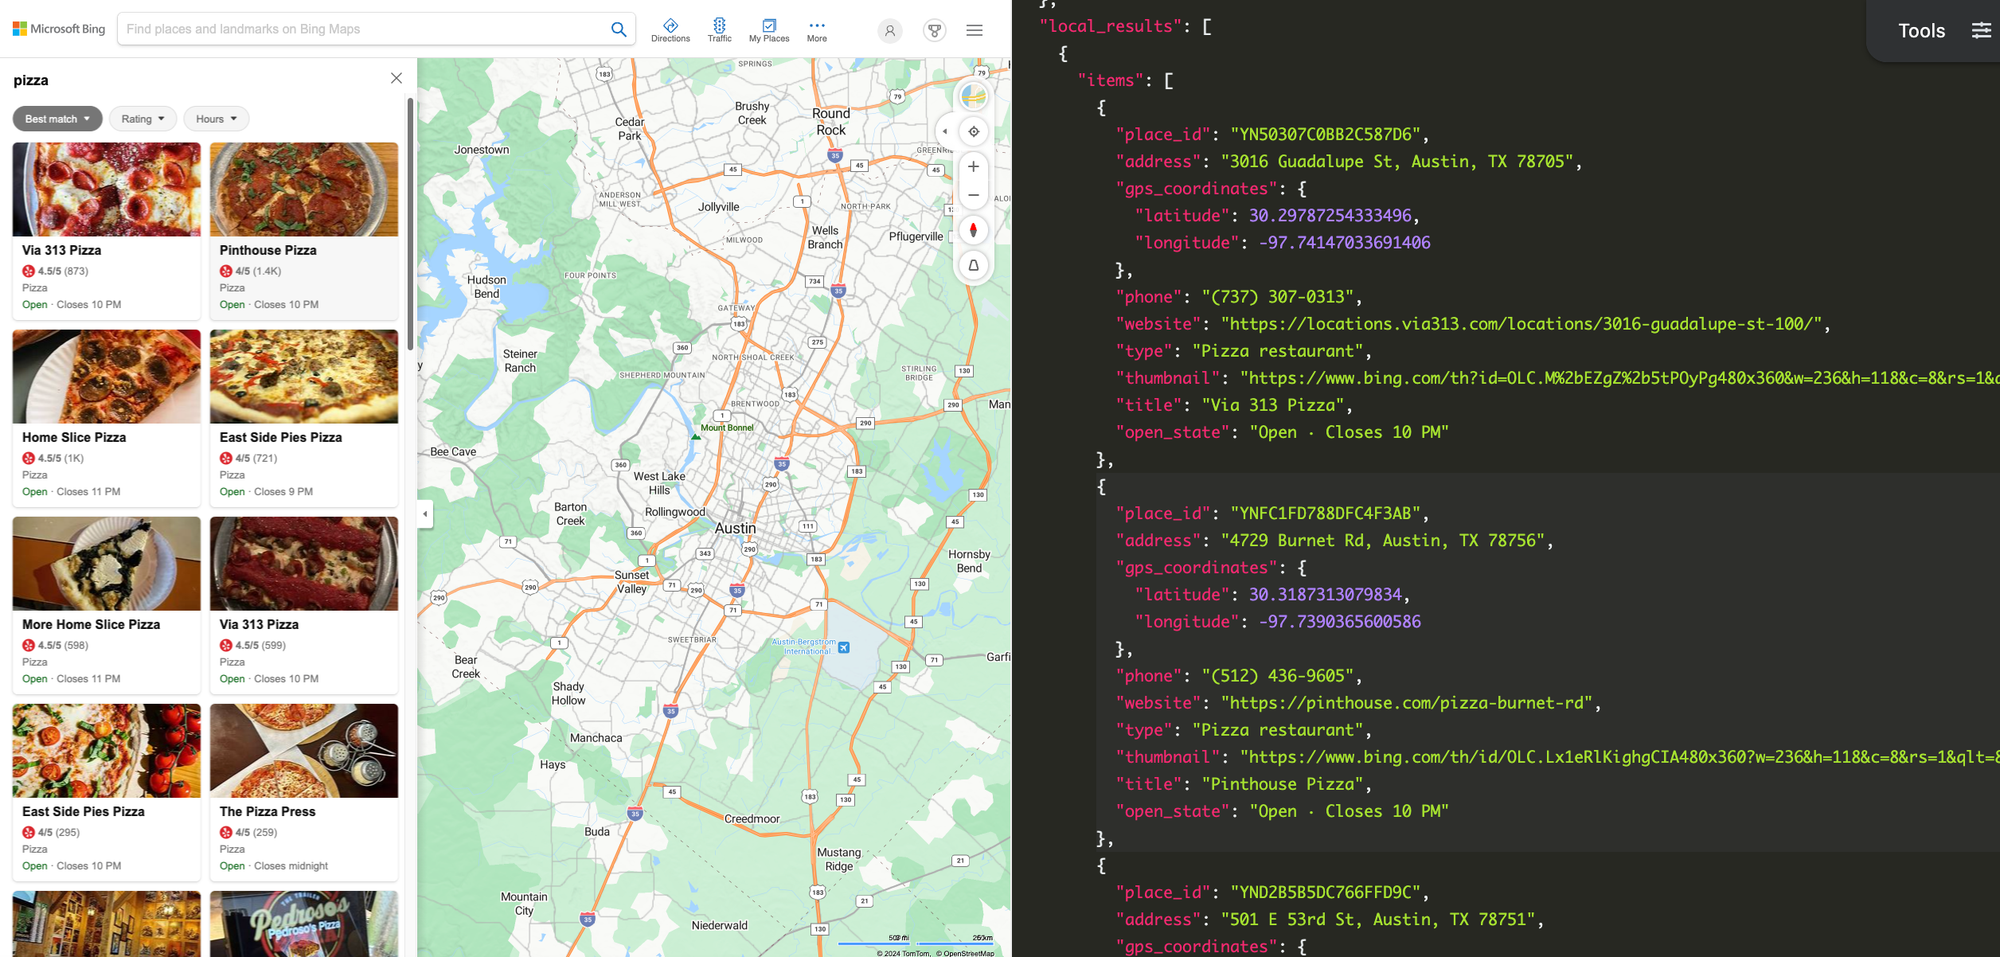Click the address 501 E 53rd St value
Image resolution: width=2000 pixels, height=957 pixels.
coord(1379,919)
